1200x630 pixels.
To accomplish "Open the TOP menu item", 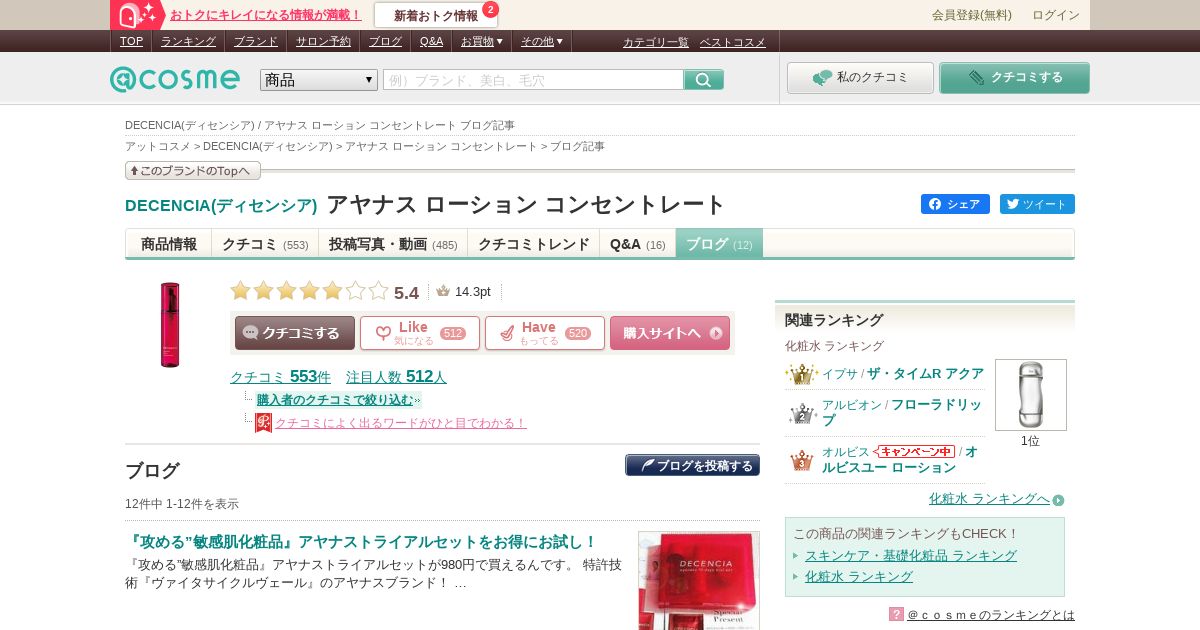I will pos(131,41).
